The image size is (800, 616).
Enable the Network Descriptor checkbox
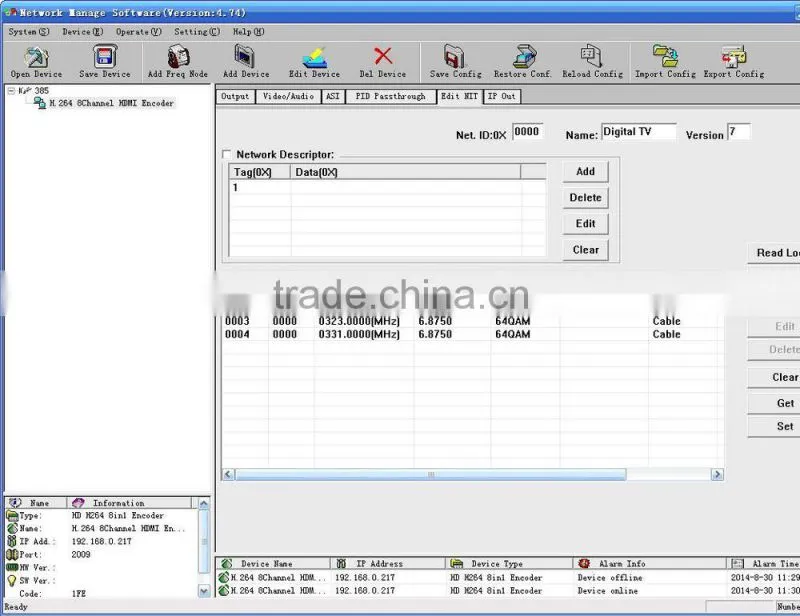click(227, 154)
